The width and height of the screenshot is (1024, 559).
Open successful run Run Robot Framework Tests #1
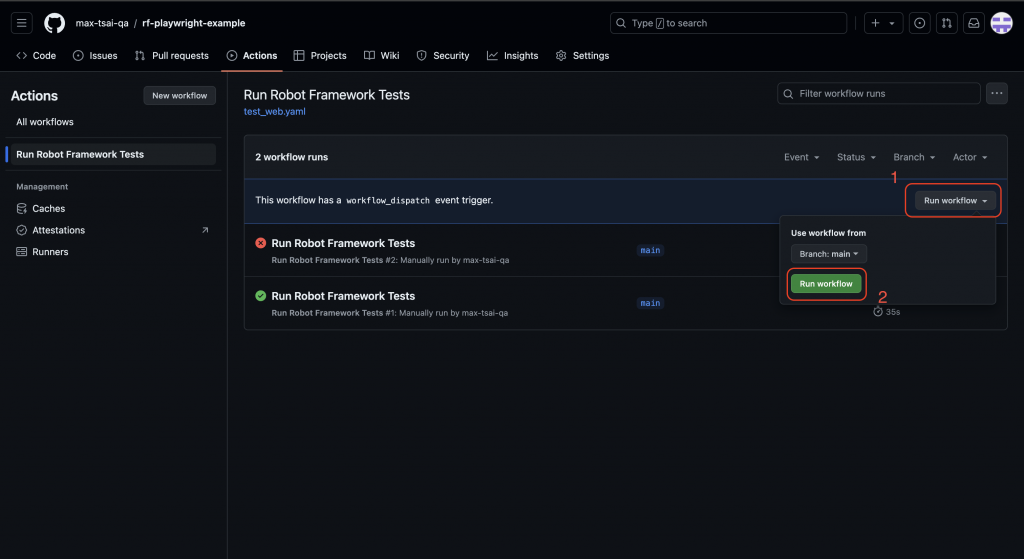[x=343, y=296]
